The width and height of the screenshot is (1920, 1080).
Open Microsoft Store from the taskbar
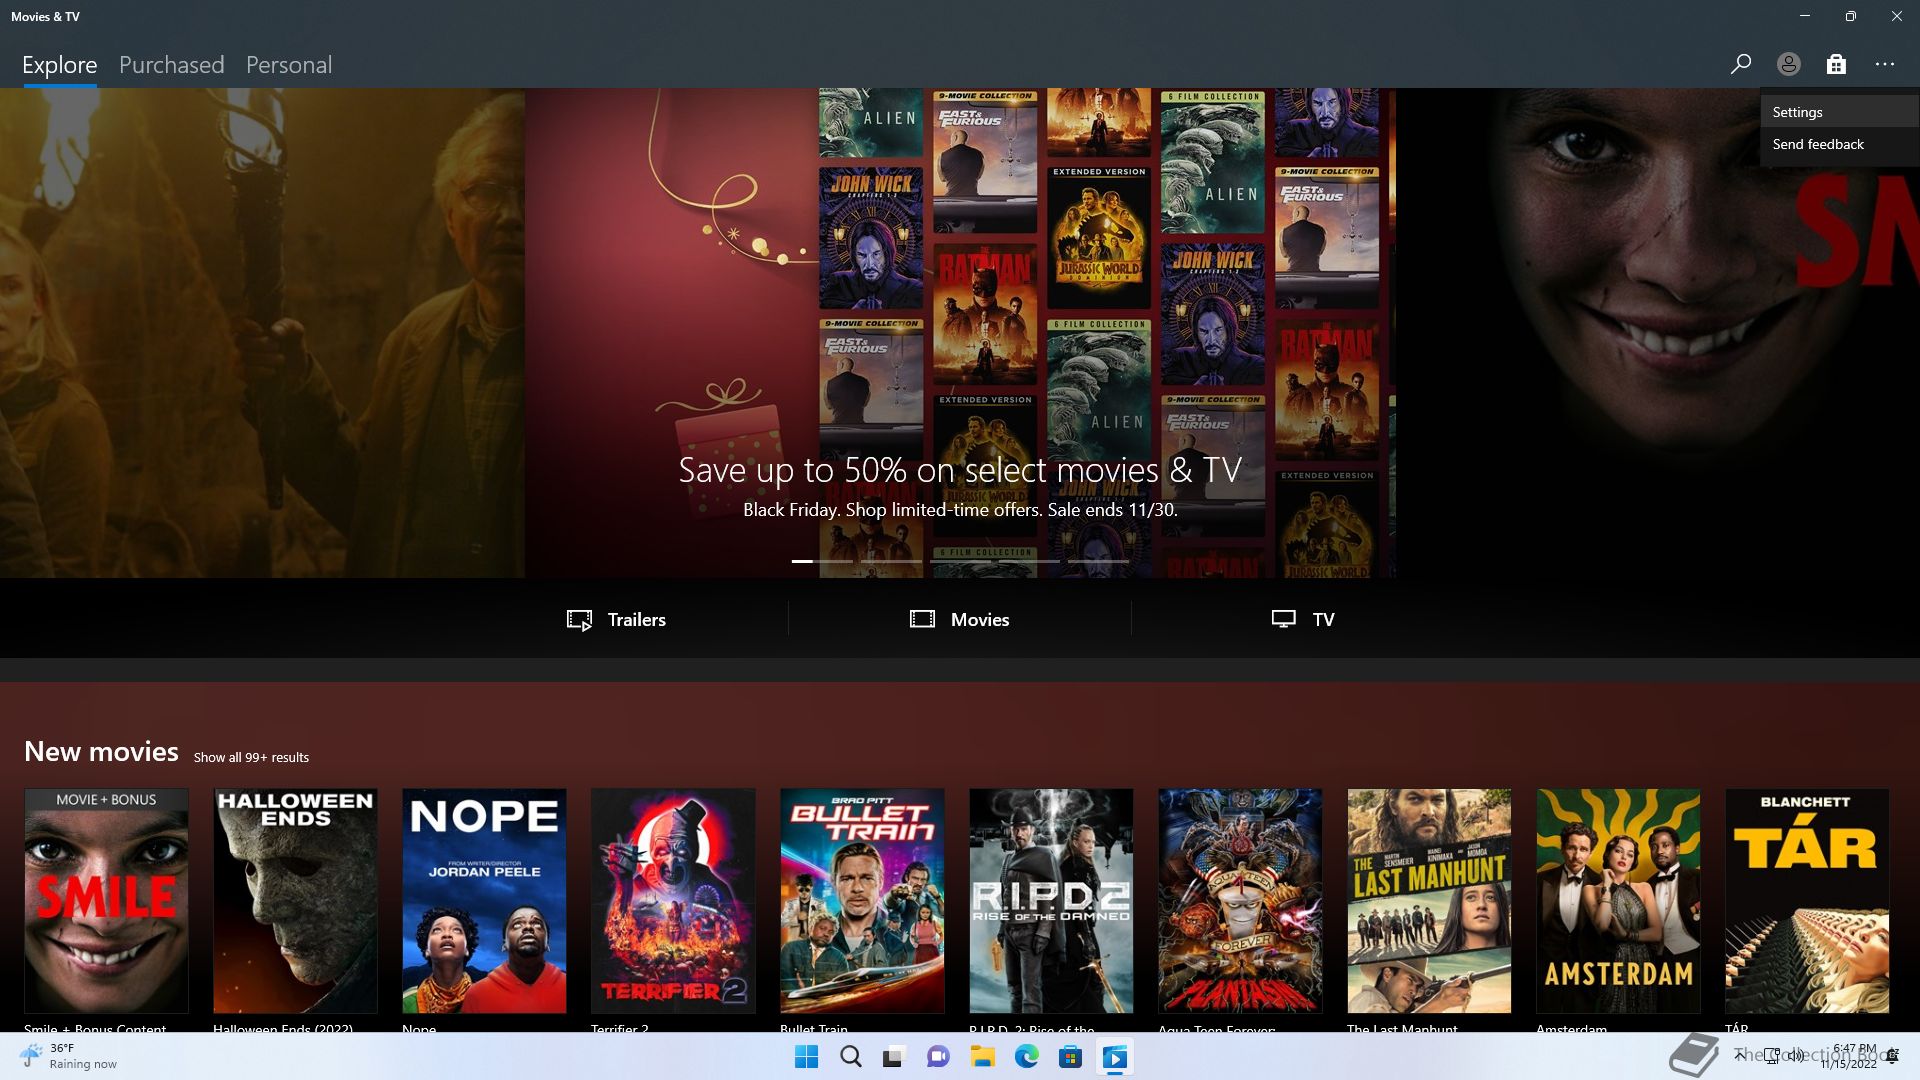point(1070,1057)
